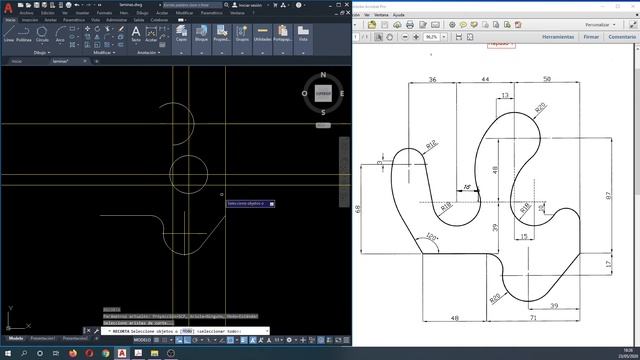The height and width of the screenshot is (360, 640).
Task: Expand the Anotación panel dropdown
Action: [x=149, y=53]
